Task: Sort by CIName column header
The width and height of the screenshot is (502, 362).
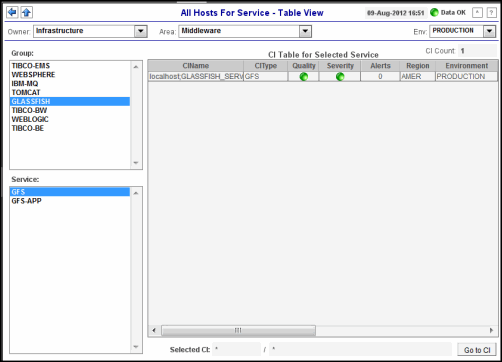Action: point(196,66)
